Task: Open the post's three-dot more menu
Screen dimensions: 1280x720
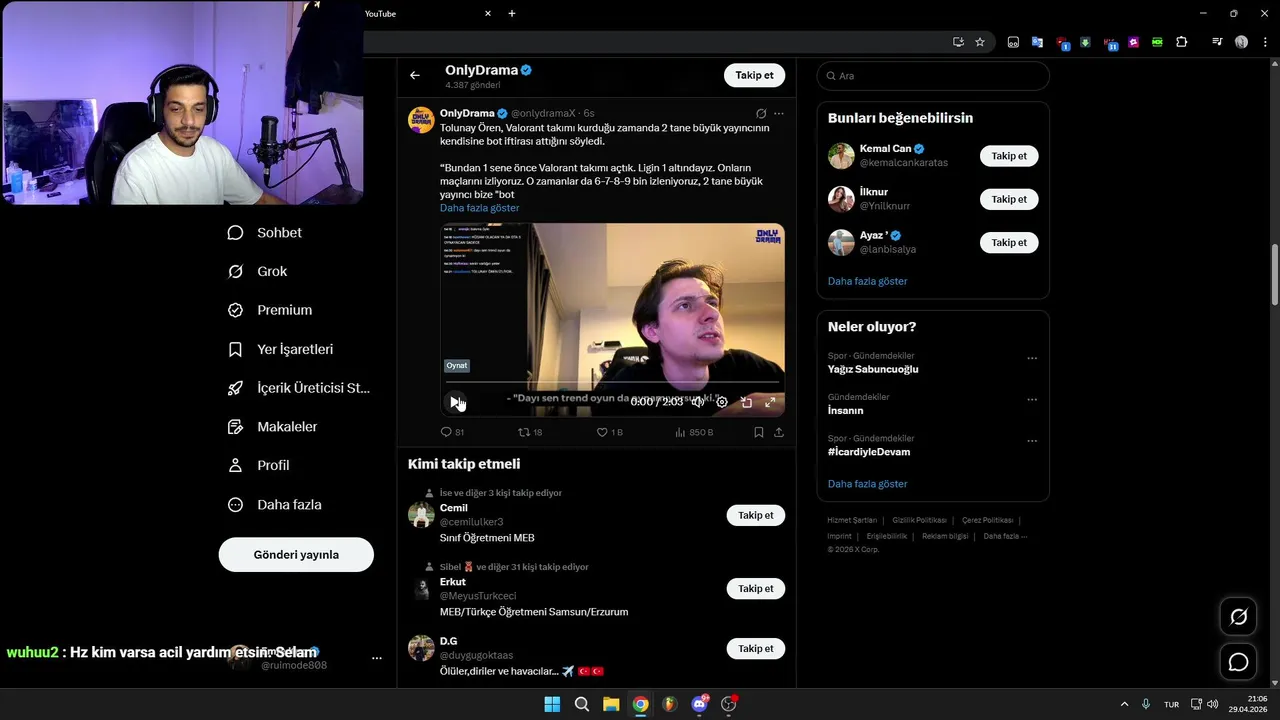Action: (779, 114)
